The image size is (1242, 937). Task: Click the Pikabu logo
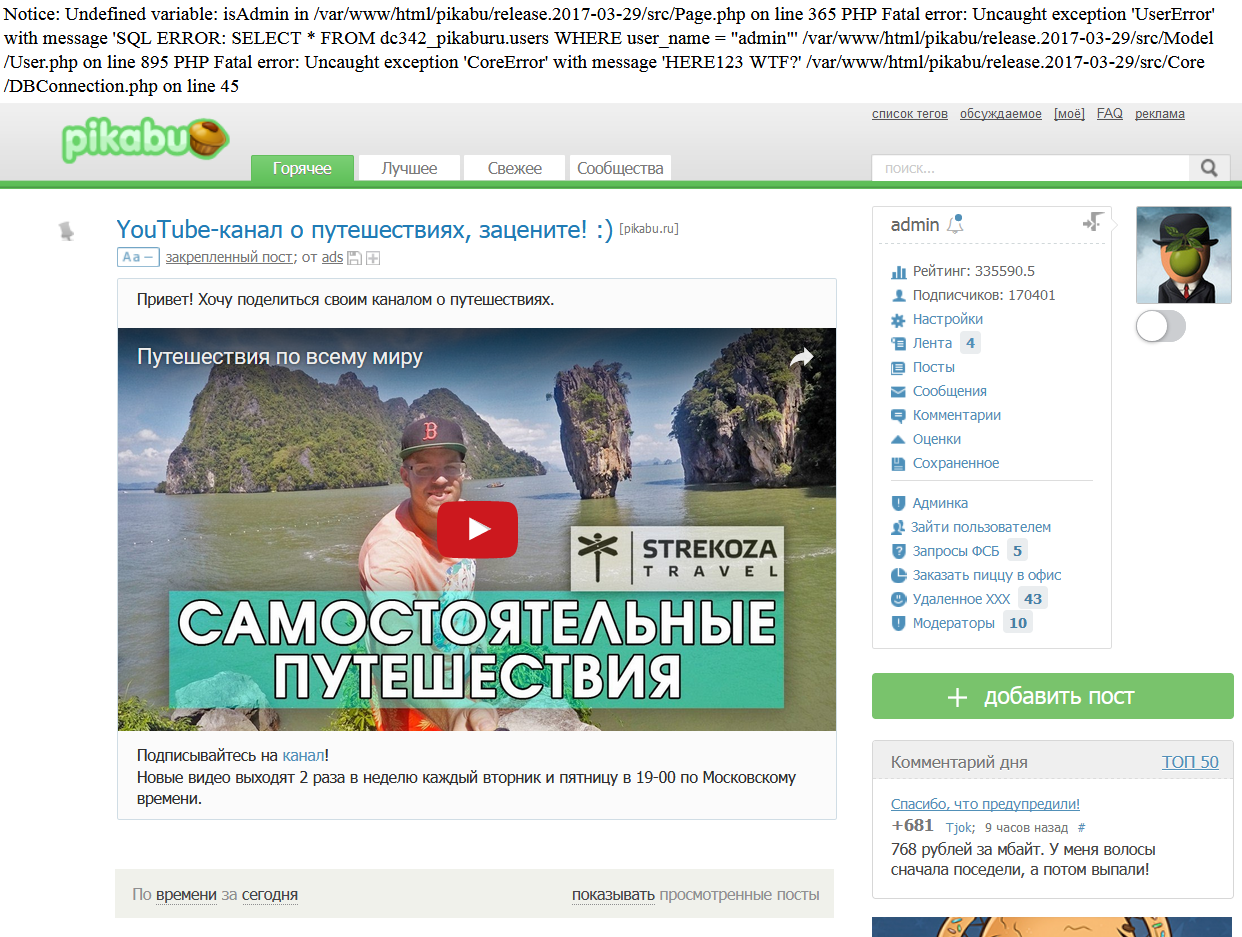click(x=145, y=140)
